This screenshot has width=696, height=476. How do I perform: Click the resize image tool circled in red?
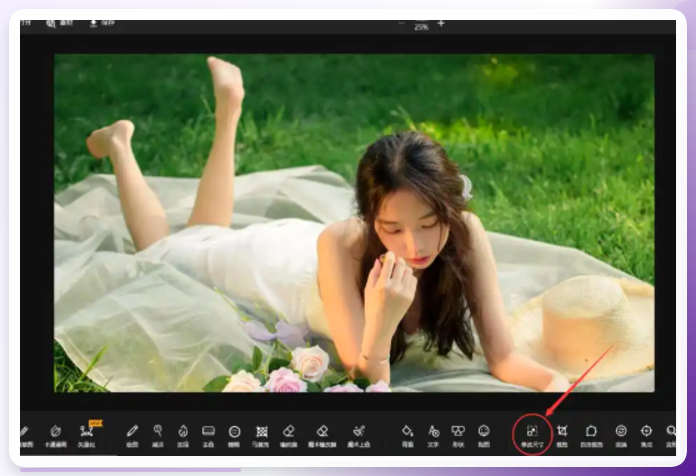click(x=532, y=436)
